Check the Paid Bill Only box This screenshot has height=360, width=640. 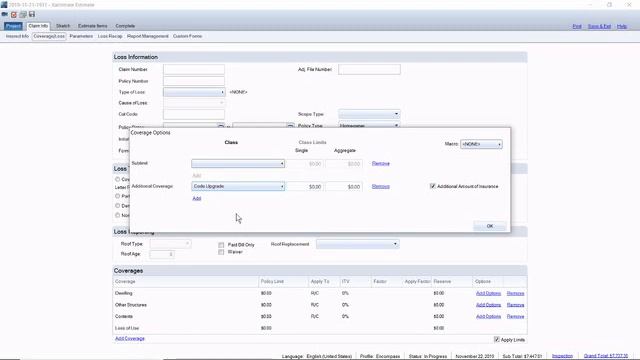[221, 245]
